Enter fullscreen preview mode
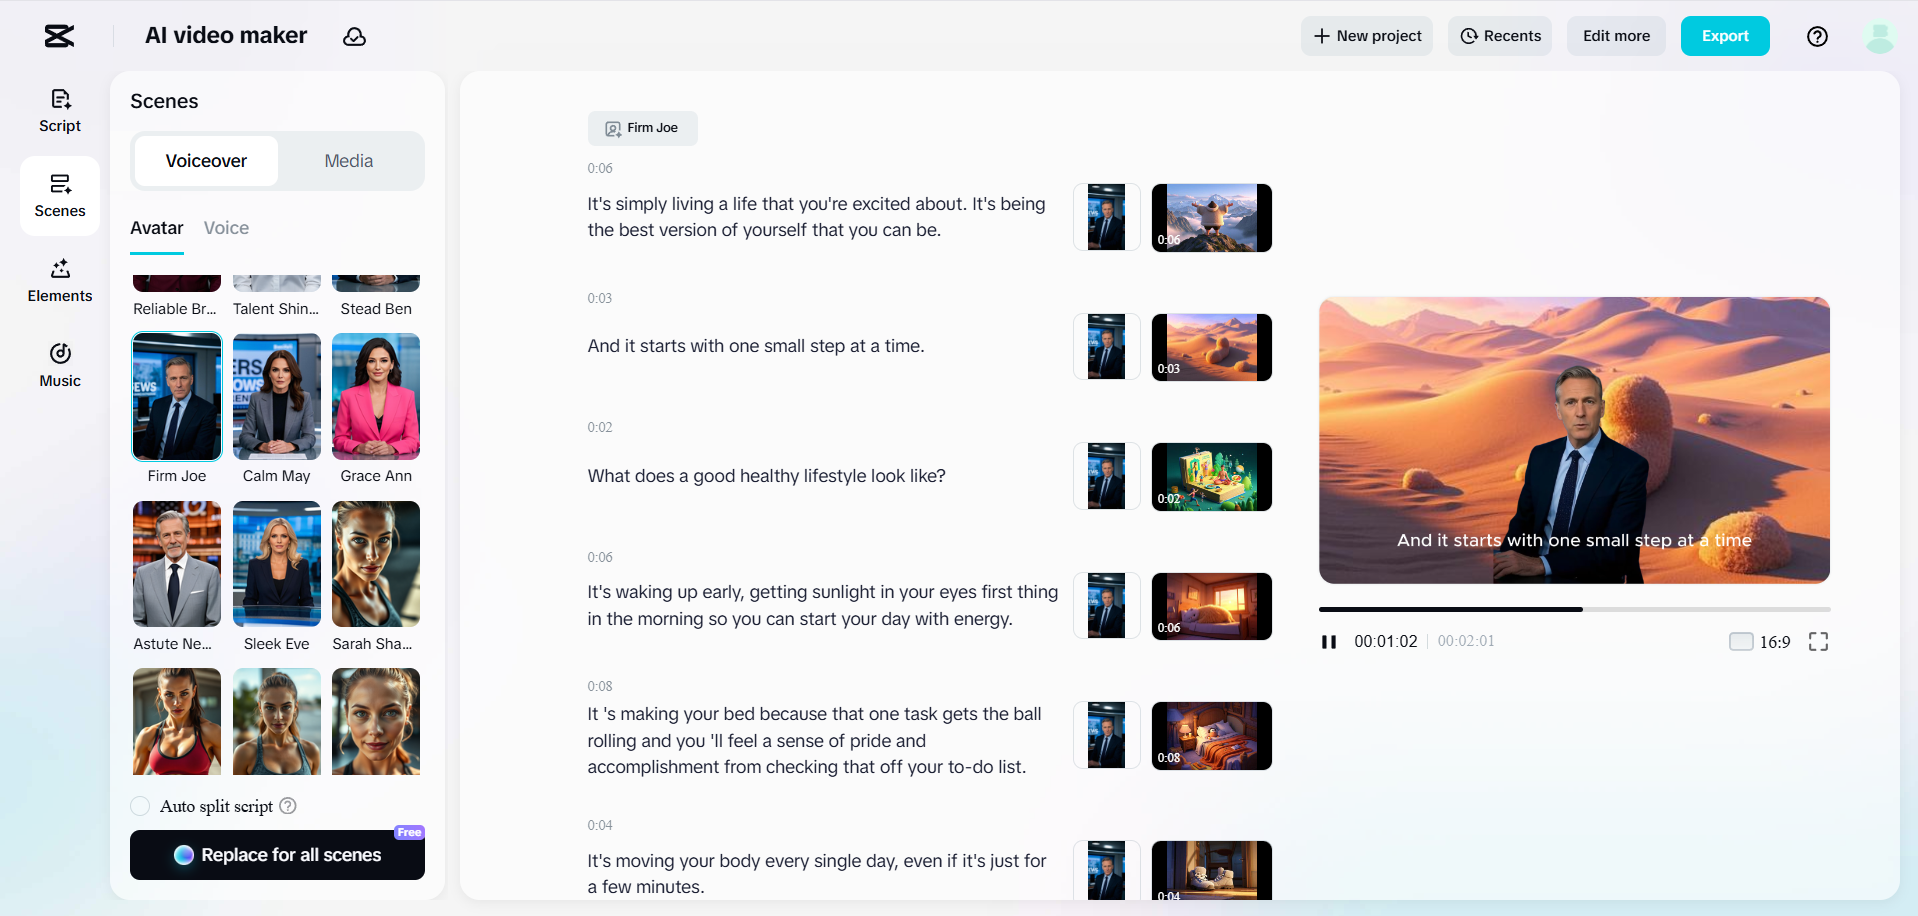 tap(1819, 641)
